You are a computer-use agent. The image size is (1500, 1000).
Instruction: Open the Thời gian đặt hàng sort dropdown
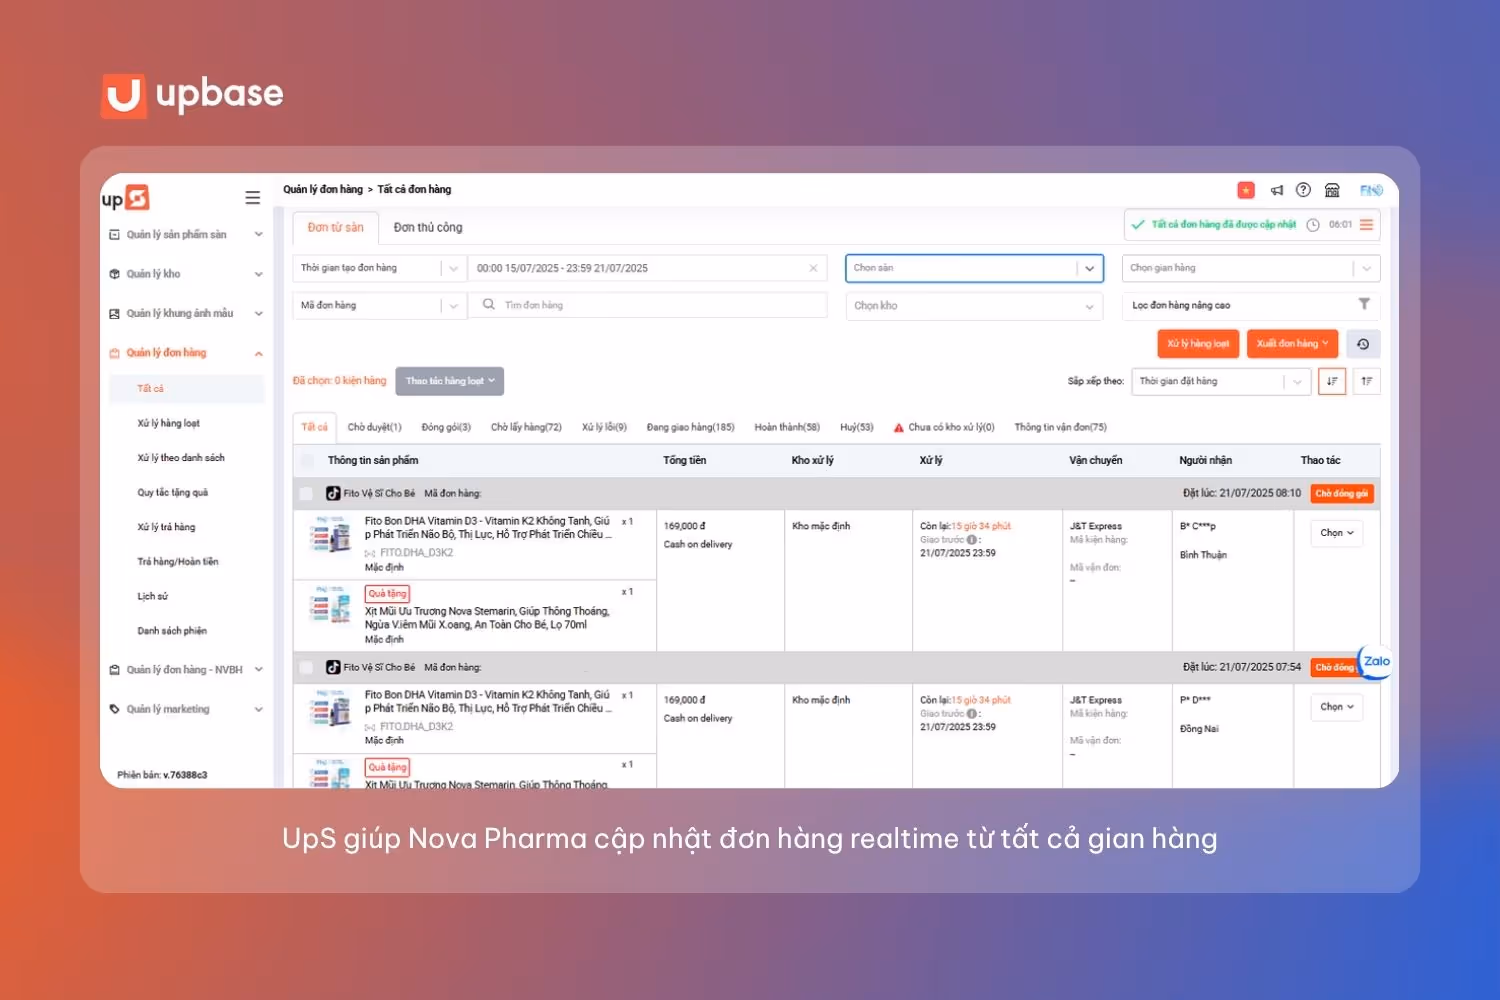1221,381
